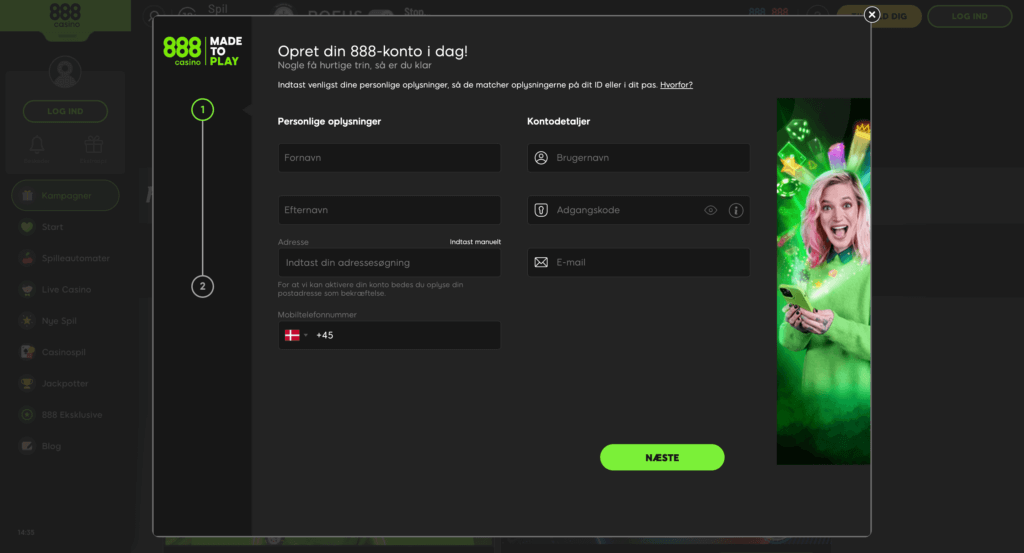Viewport: 1024px width, 553px height.
Task: Click the 888 casino Made to Play logo
Action: click(202, 51)
